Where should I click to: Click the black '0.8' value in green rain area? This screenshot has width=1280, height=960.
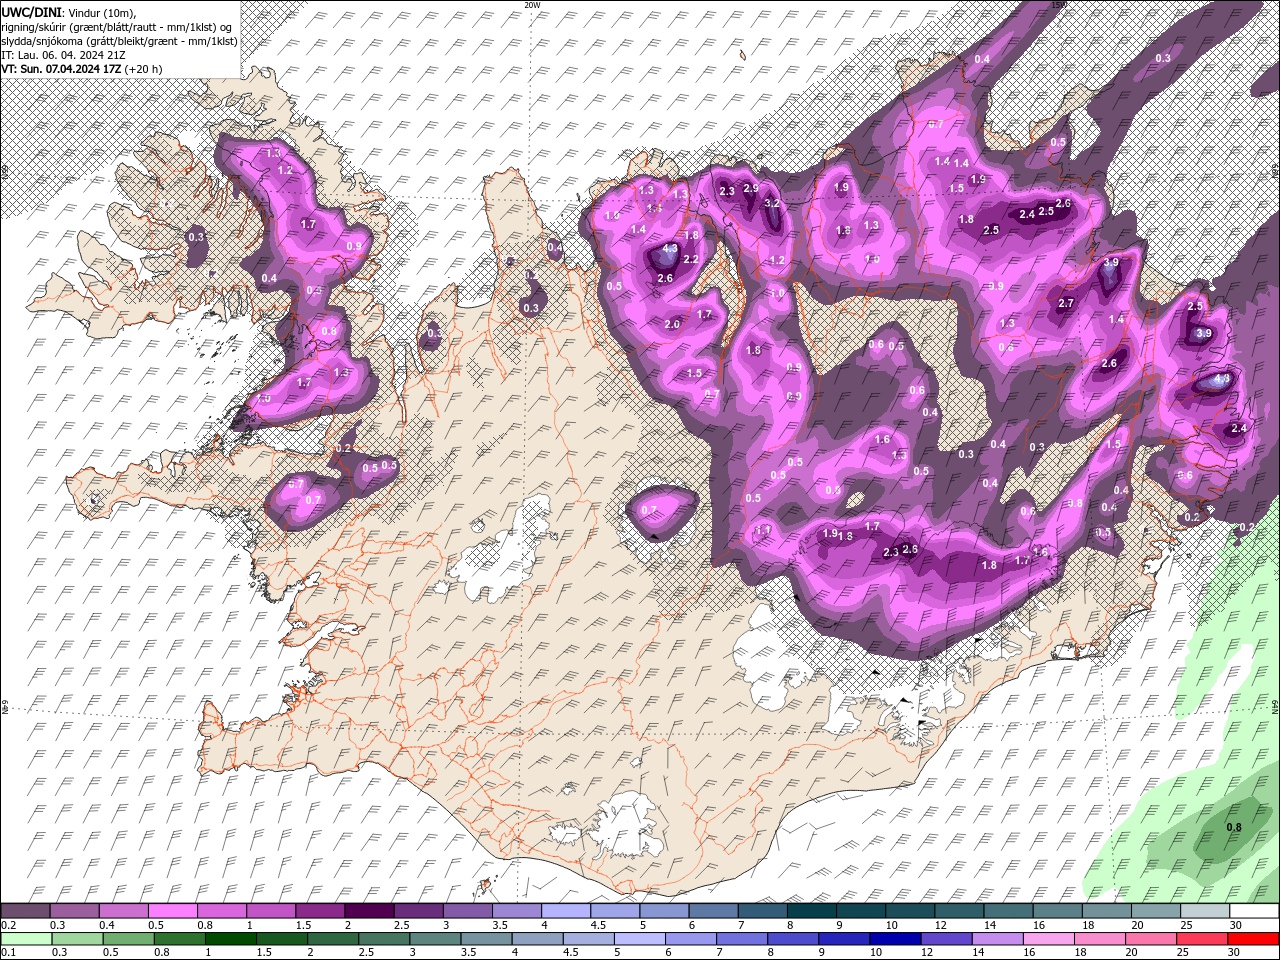click(1234, 827)
